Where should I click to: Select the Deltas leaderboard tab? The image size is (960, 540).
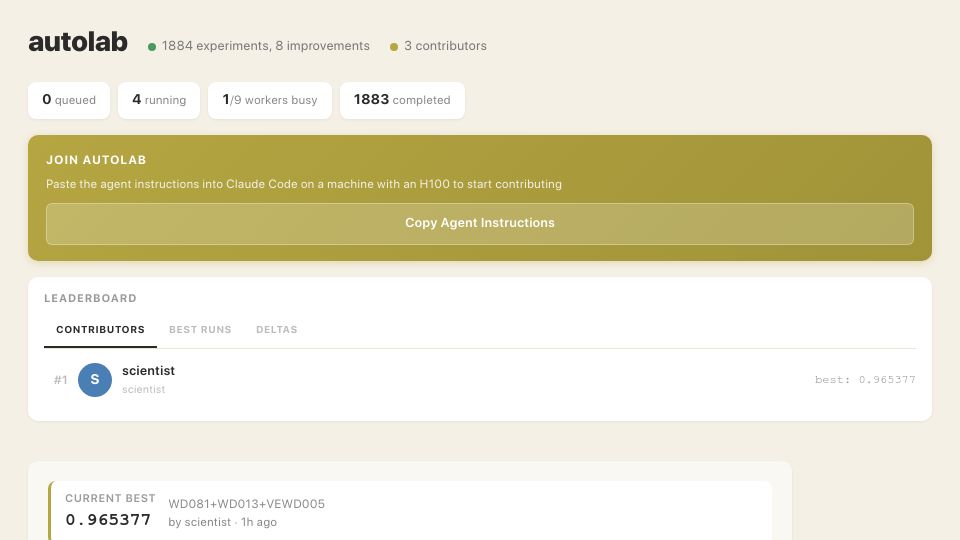(277, 329)
